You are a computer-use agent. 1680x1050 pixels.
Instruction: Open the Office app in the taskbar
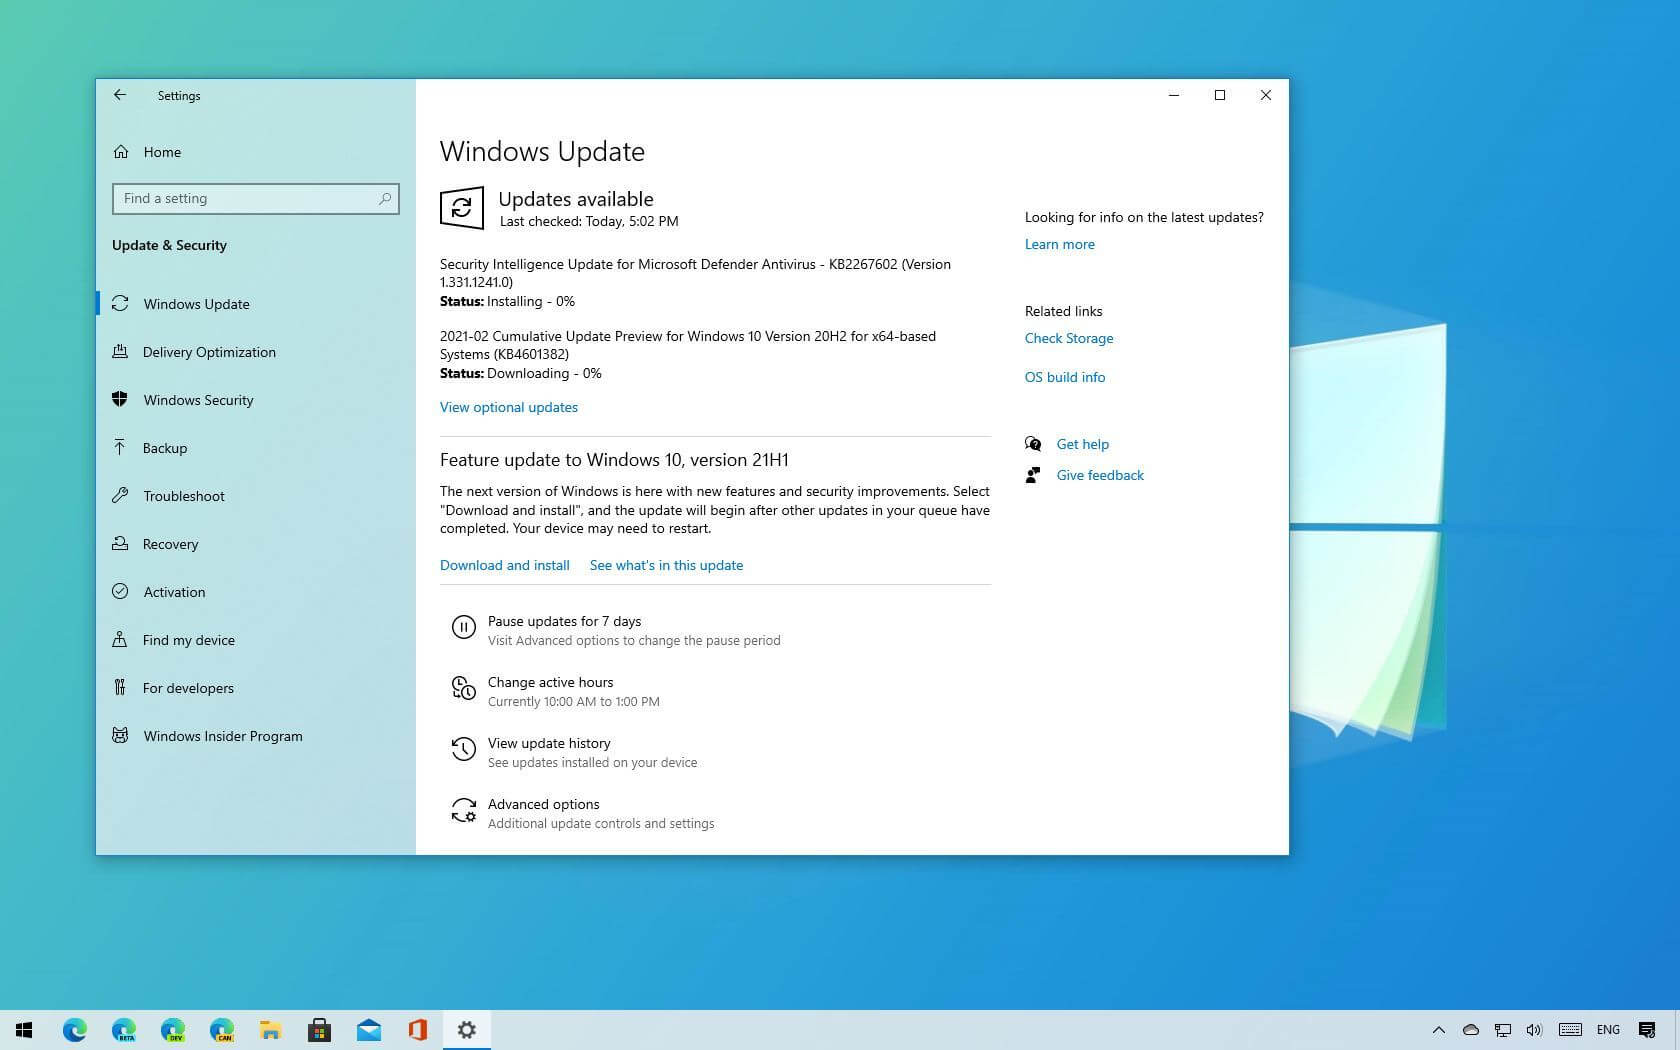(417, 1029)
